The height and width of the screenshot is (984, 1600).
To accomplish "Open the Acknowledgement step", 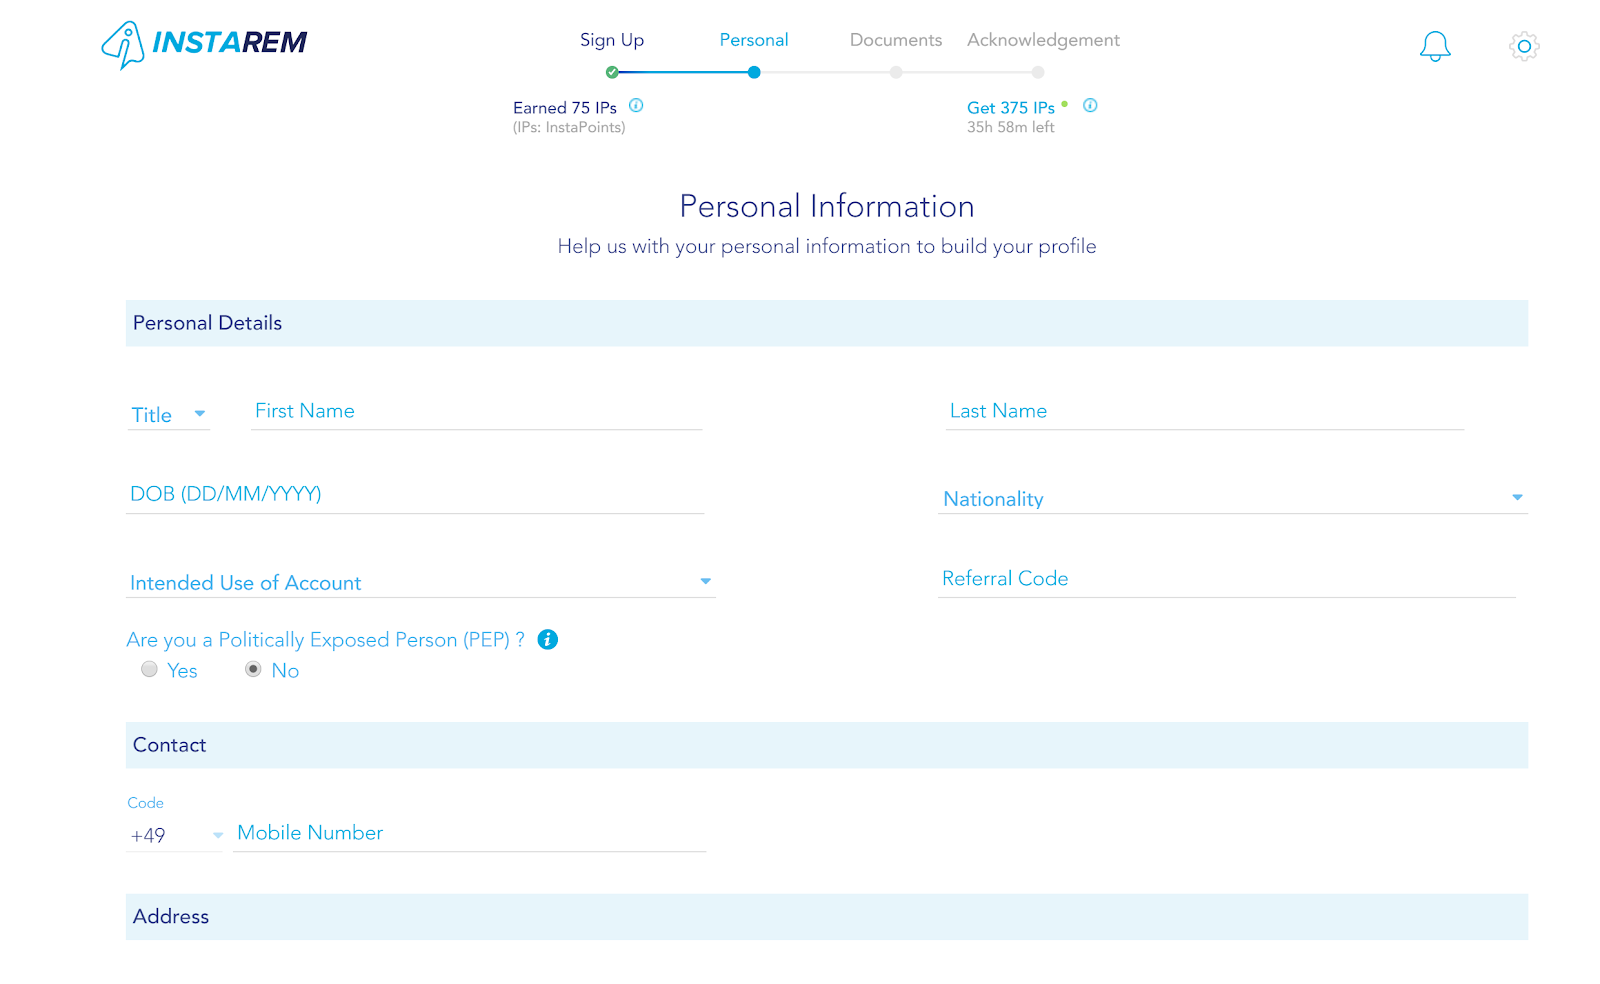I will click(1043, 40).
